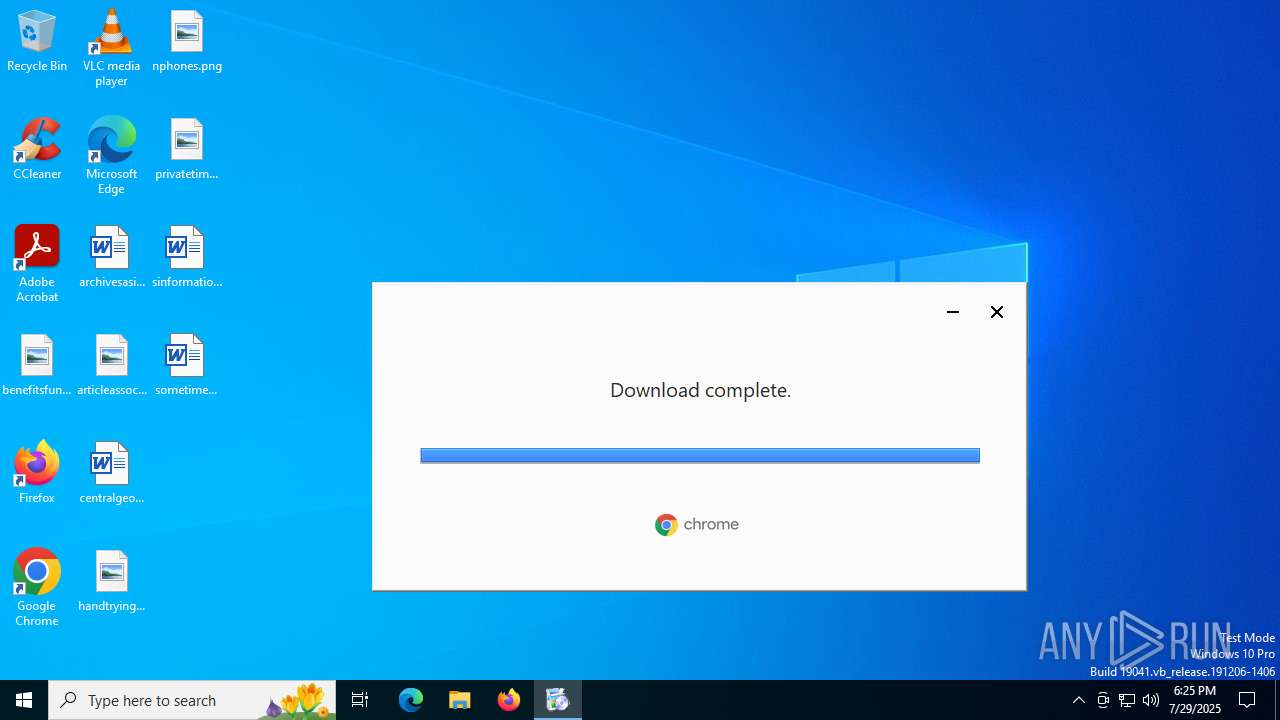
Task: Show hidden system tray icons
Action: click(x=1078, y=700)
